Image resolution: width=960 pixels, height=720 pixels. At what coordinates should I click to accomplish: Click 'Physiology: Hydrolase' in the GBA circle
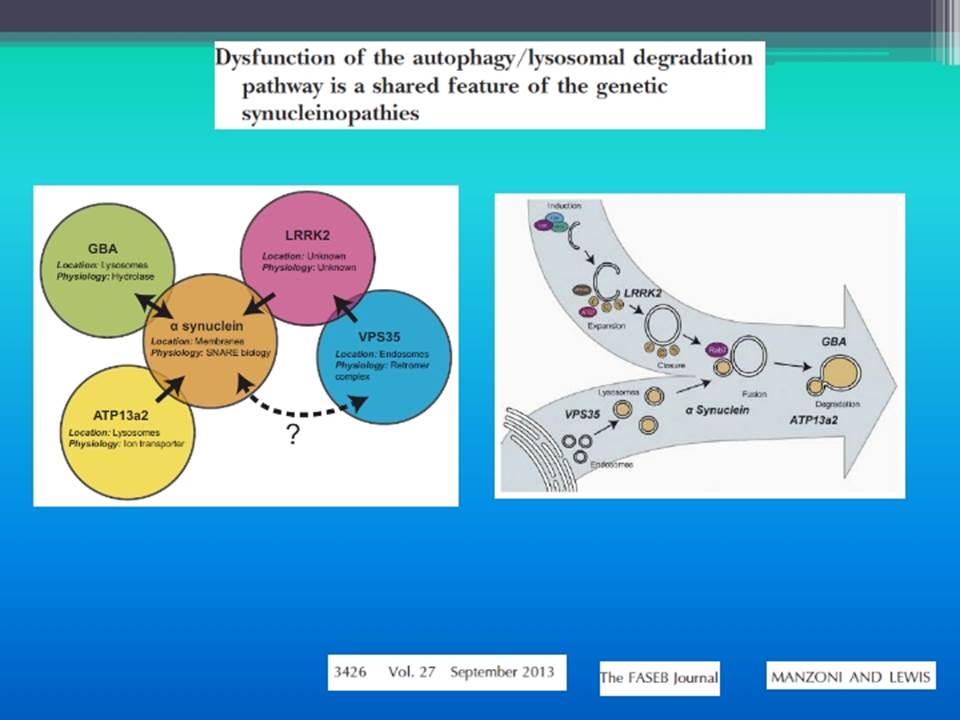pos(105,277)
